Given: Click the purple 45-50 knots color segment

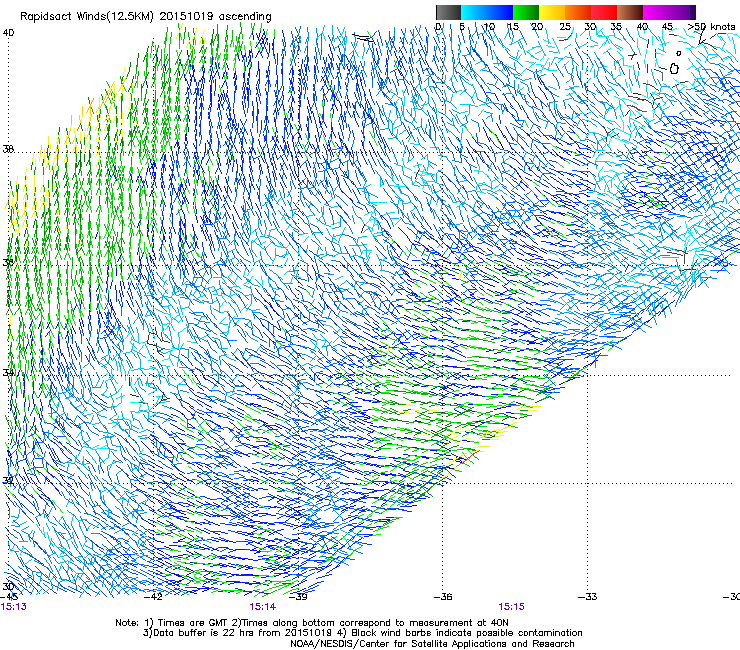Looking at the screenshot, I should coord(682,12).
